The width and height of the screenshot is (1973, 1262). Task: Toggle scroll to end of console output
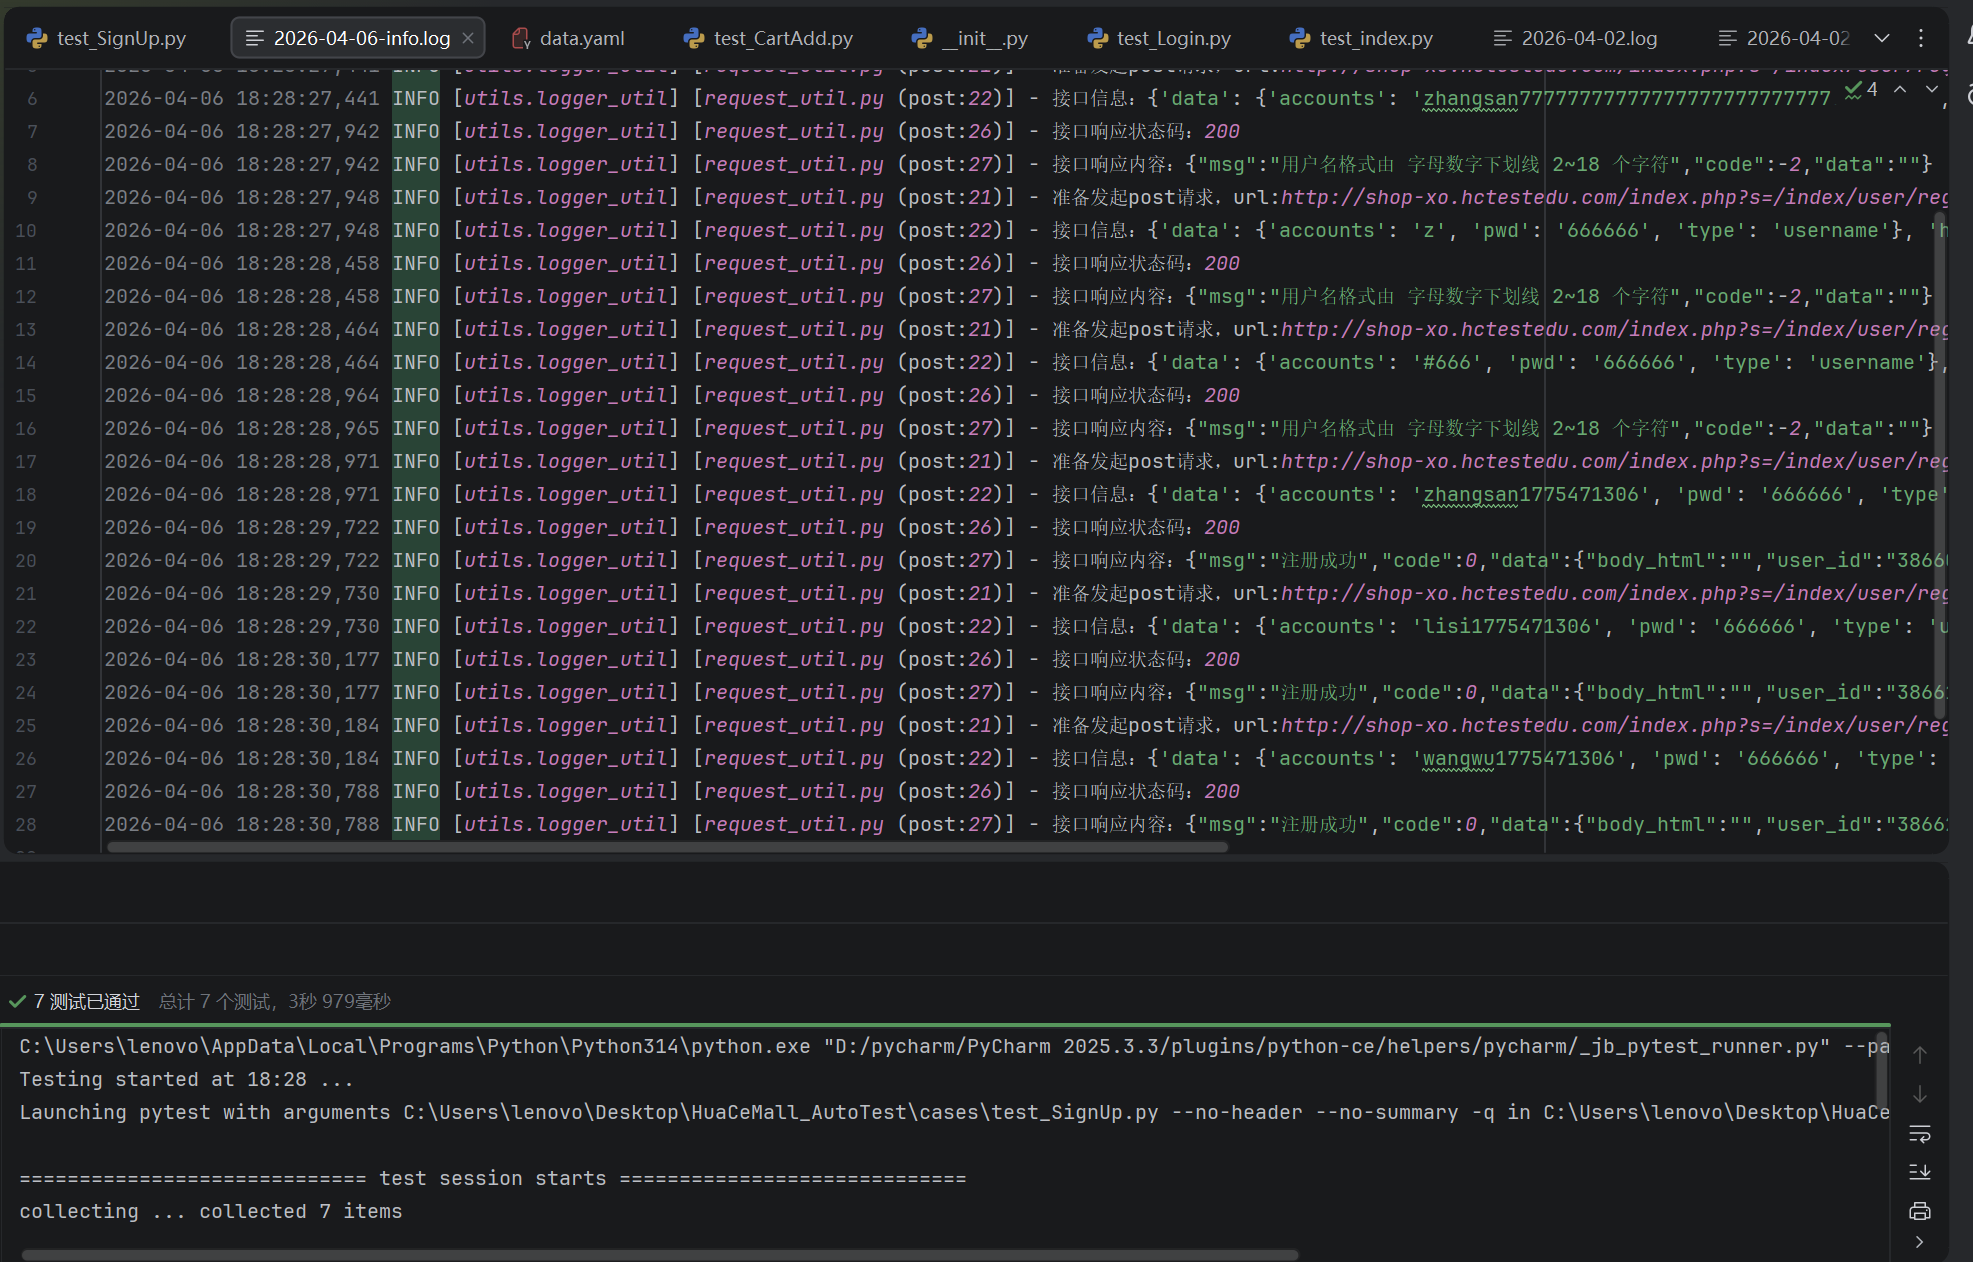pos(1919,1172)
